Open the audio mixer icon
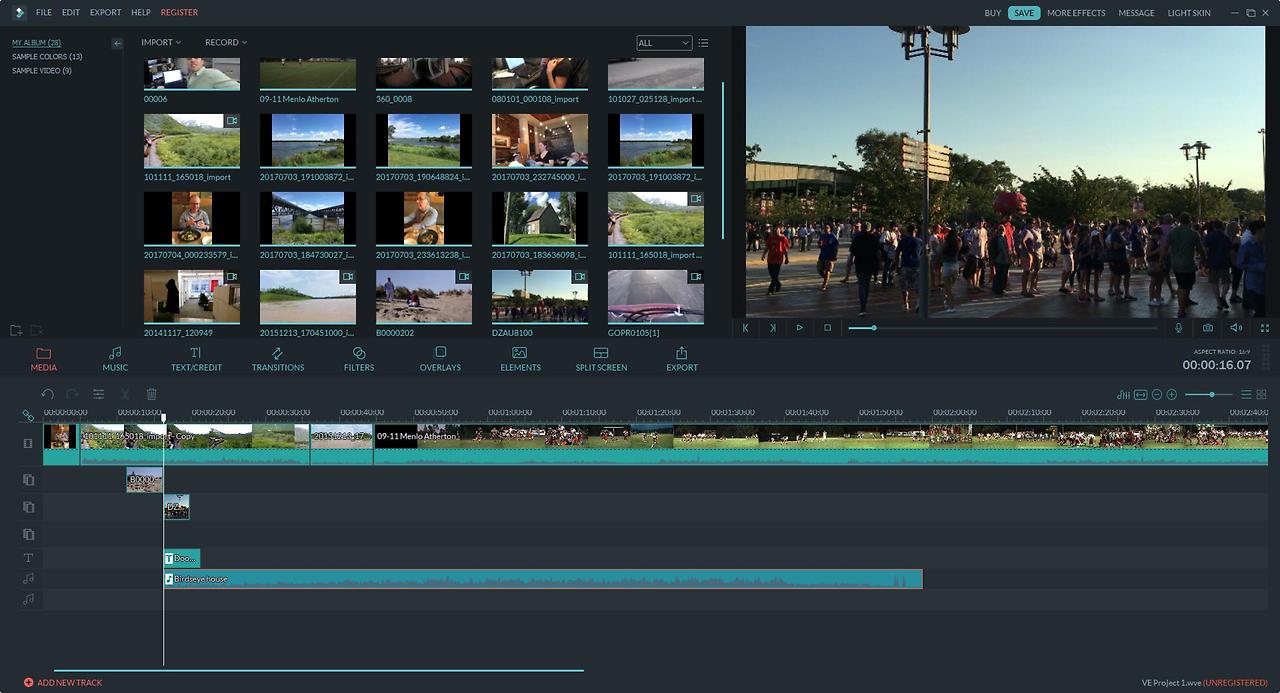 click(1123, 395)
